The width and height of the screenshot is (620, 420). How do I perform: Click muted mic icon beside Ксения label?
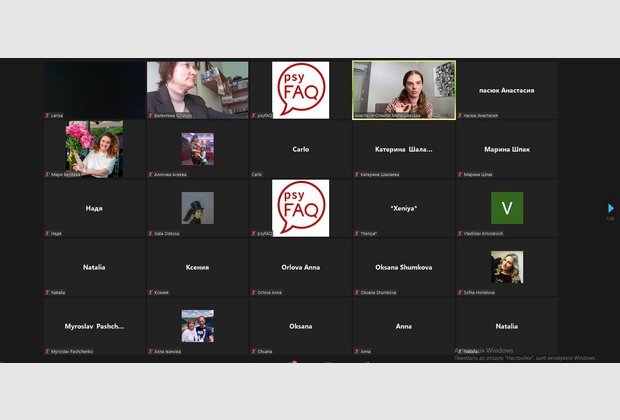tap(150, 293)
